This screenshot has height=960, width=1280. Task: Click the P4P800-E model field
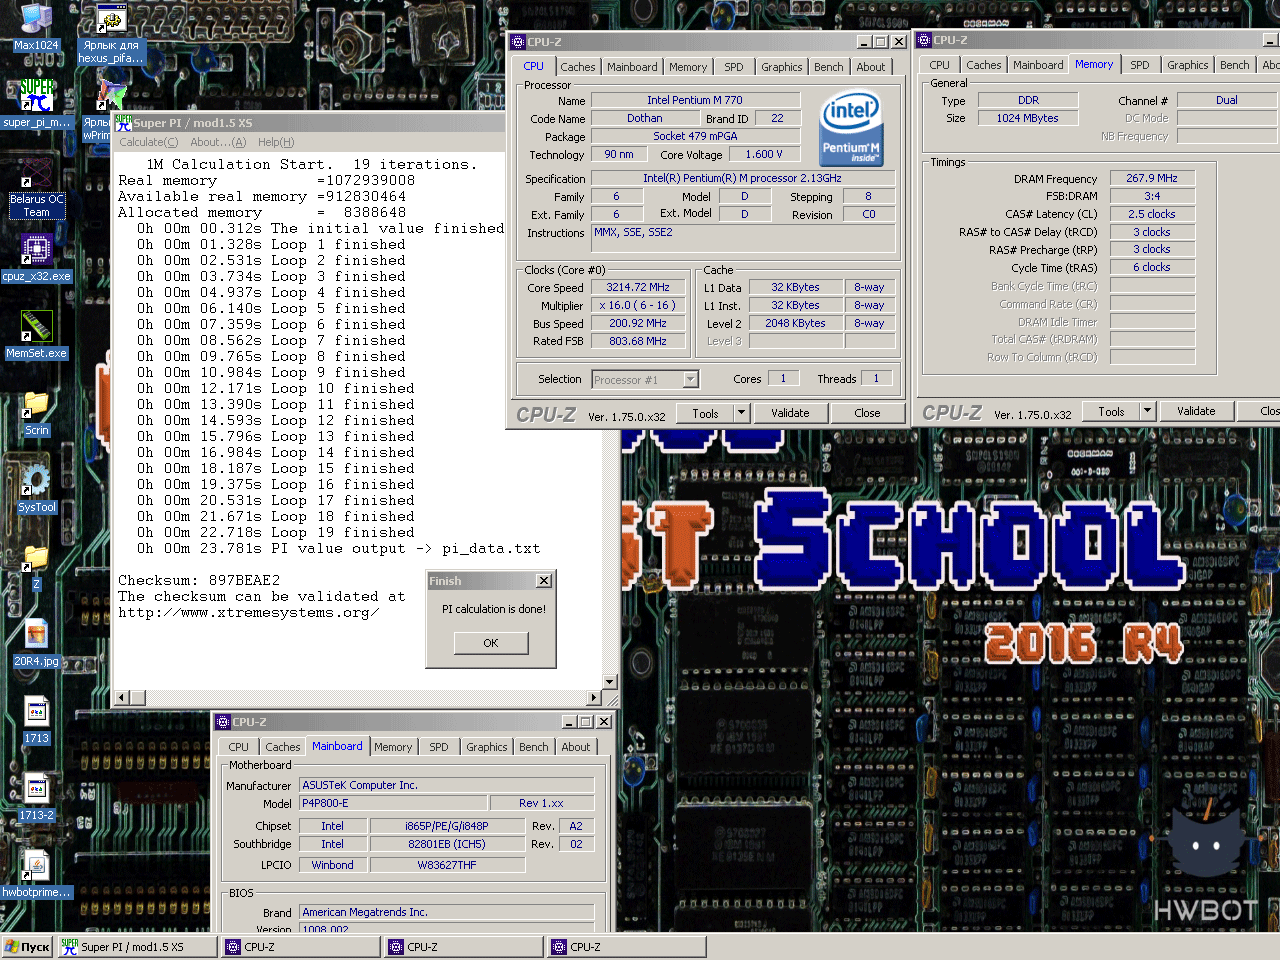pyautogui.click(x=392, y=803)
